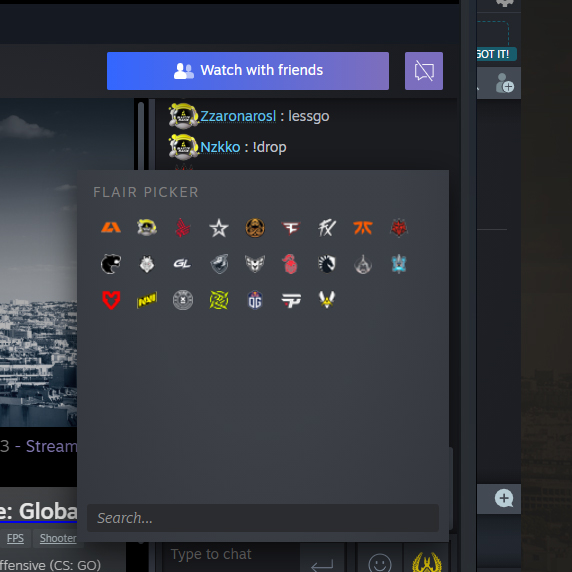Image resolution: width=572 pixels, height=572 pixels.
Task: Pick the Fnatic orange flair
Action: click(363, 228)
